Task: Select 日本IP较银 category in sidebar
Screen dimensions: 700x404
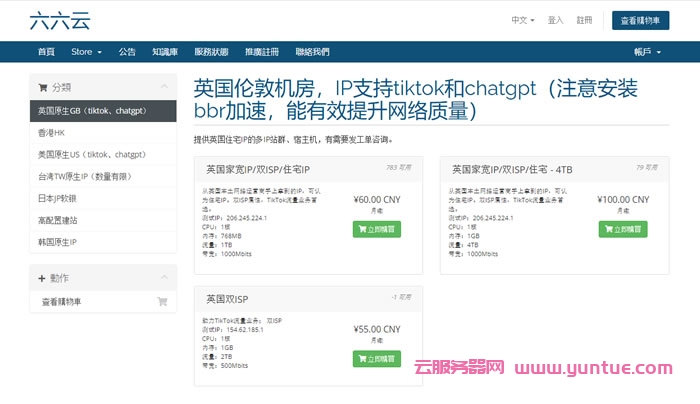Action: coord(58,198)
